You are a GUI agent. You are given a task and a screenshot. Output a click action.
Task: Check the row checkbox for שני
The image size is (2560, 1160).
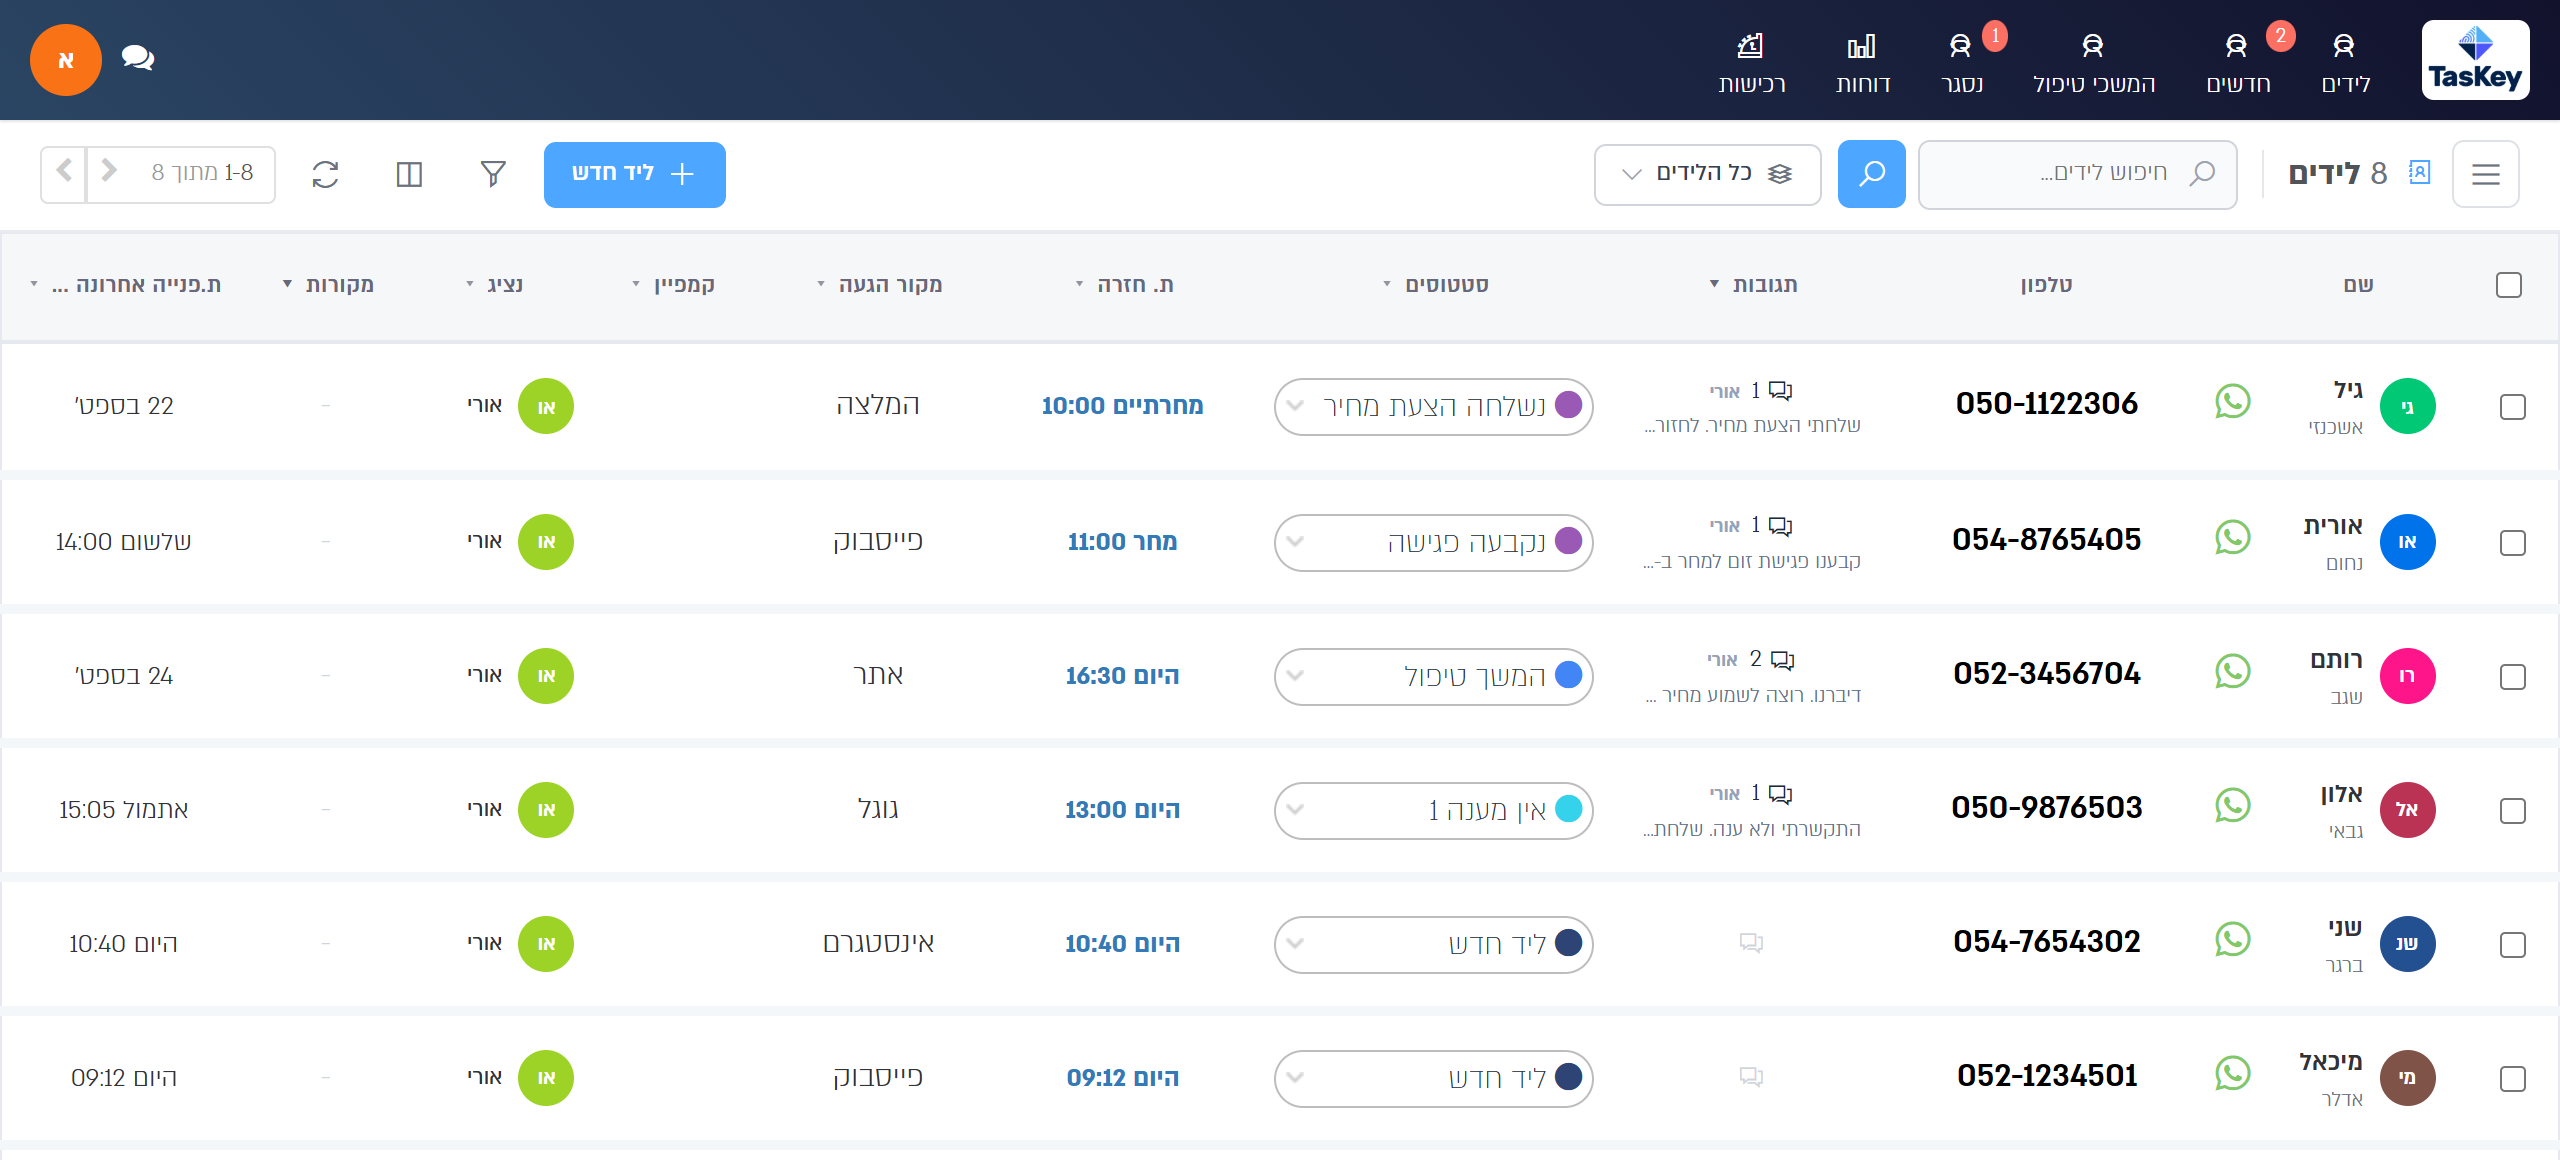(2513, 945)
